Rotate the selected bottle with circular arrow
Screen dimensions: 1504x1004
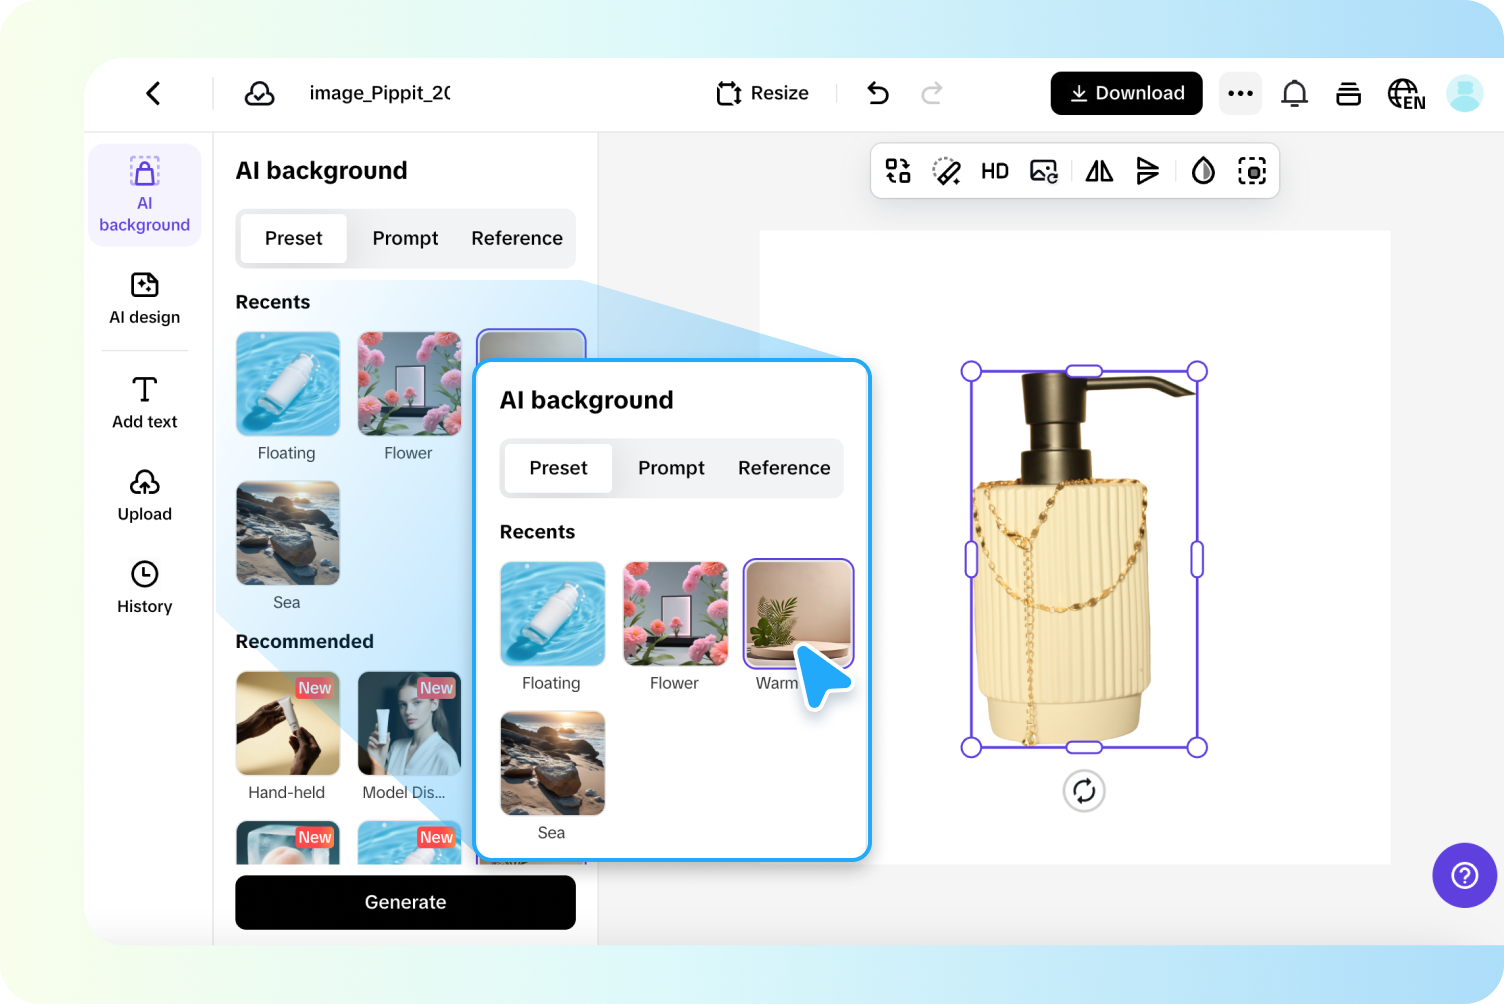pos(1083,790)
